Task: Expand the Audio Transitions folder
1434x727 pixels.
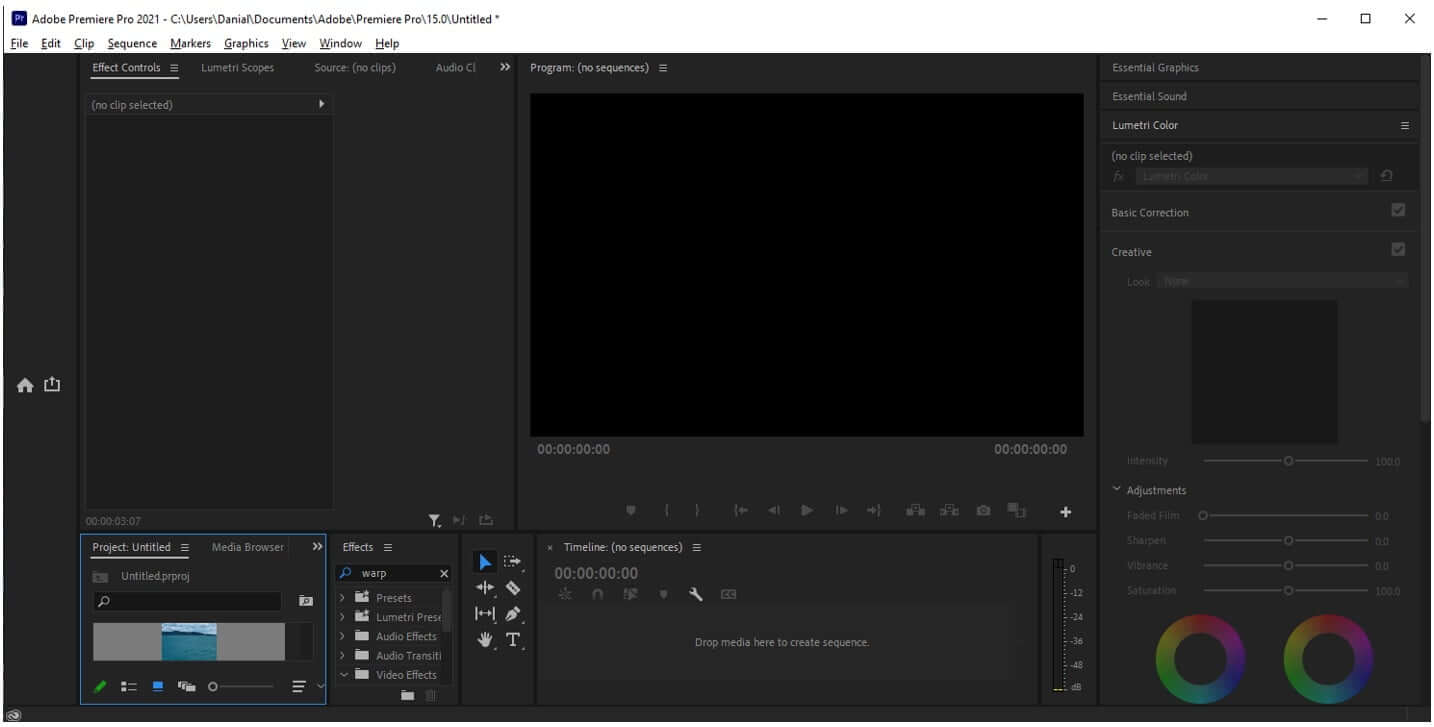Action: click(x=343, y=656)
